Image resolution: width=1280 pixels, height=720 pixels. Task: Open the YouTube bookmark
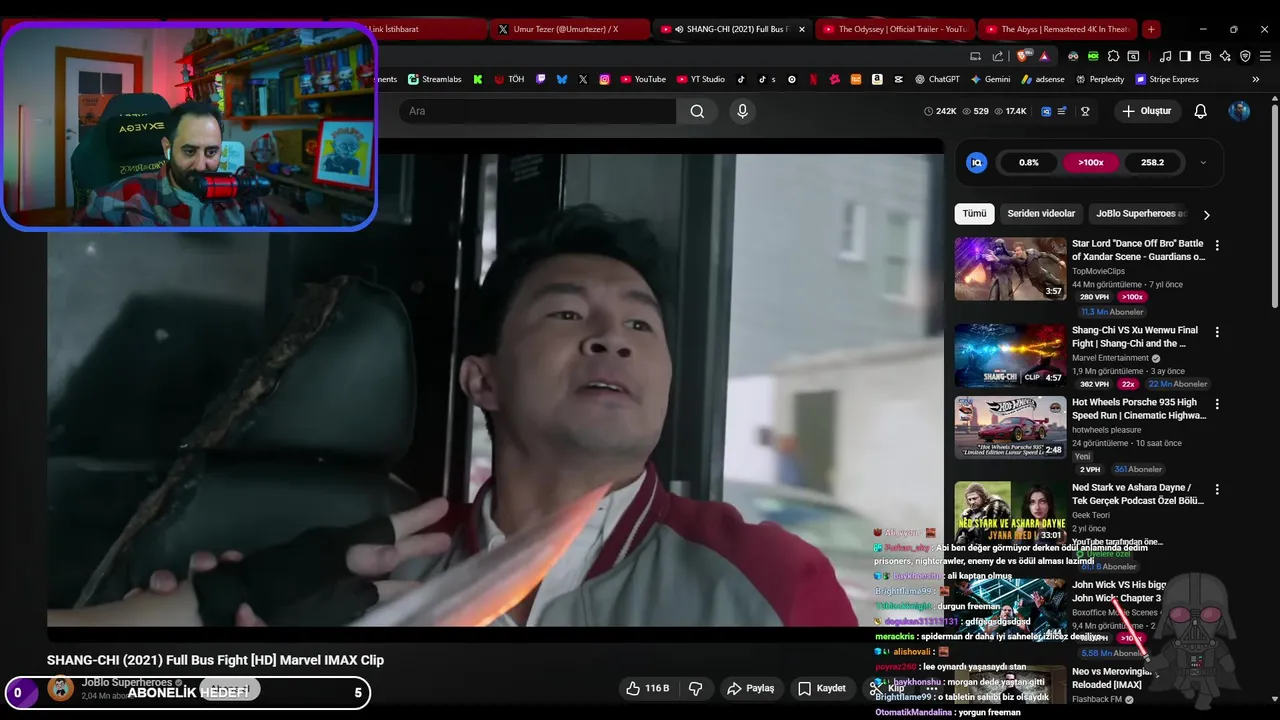coord(643,79)
